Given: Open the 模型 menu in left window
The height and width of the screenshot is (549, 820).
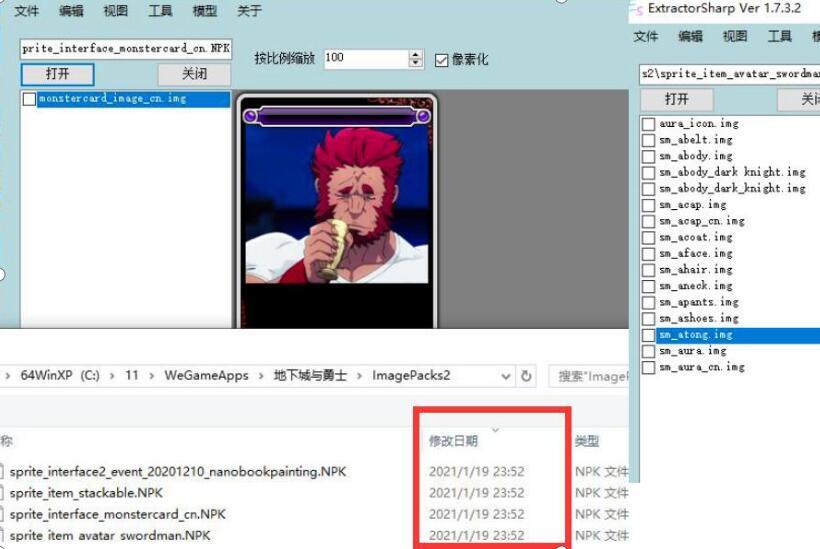Looking at the screenshot, I should click(204, 10).
